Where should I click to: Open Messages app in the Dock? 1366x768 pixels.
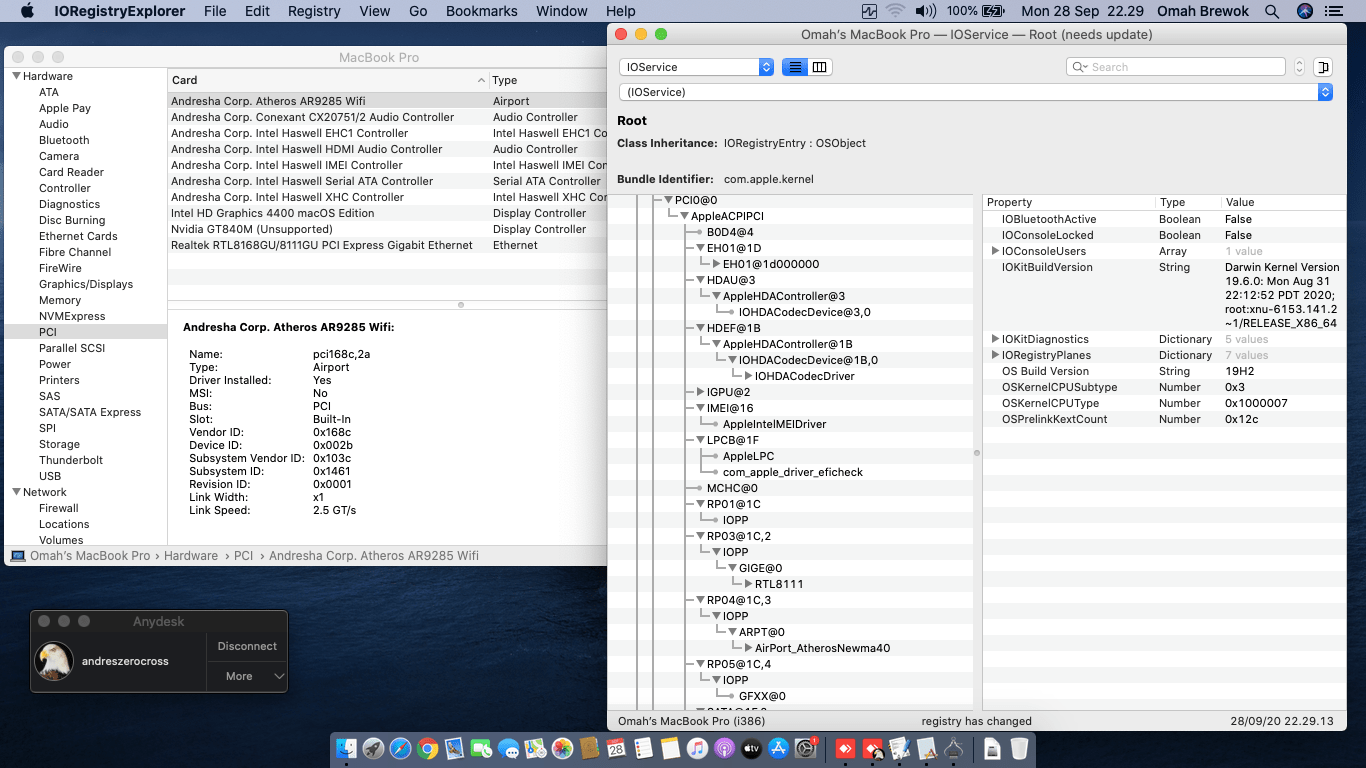click(x=509, y=748)
